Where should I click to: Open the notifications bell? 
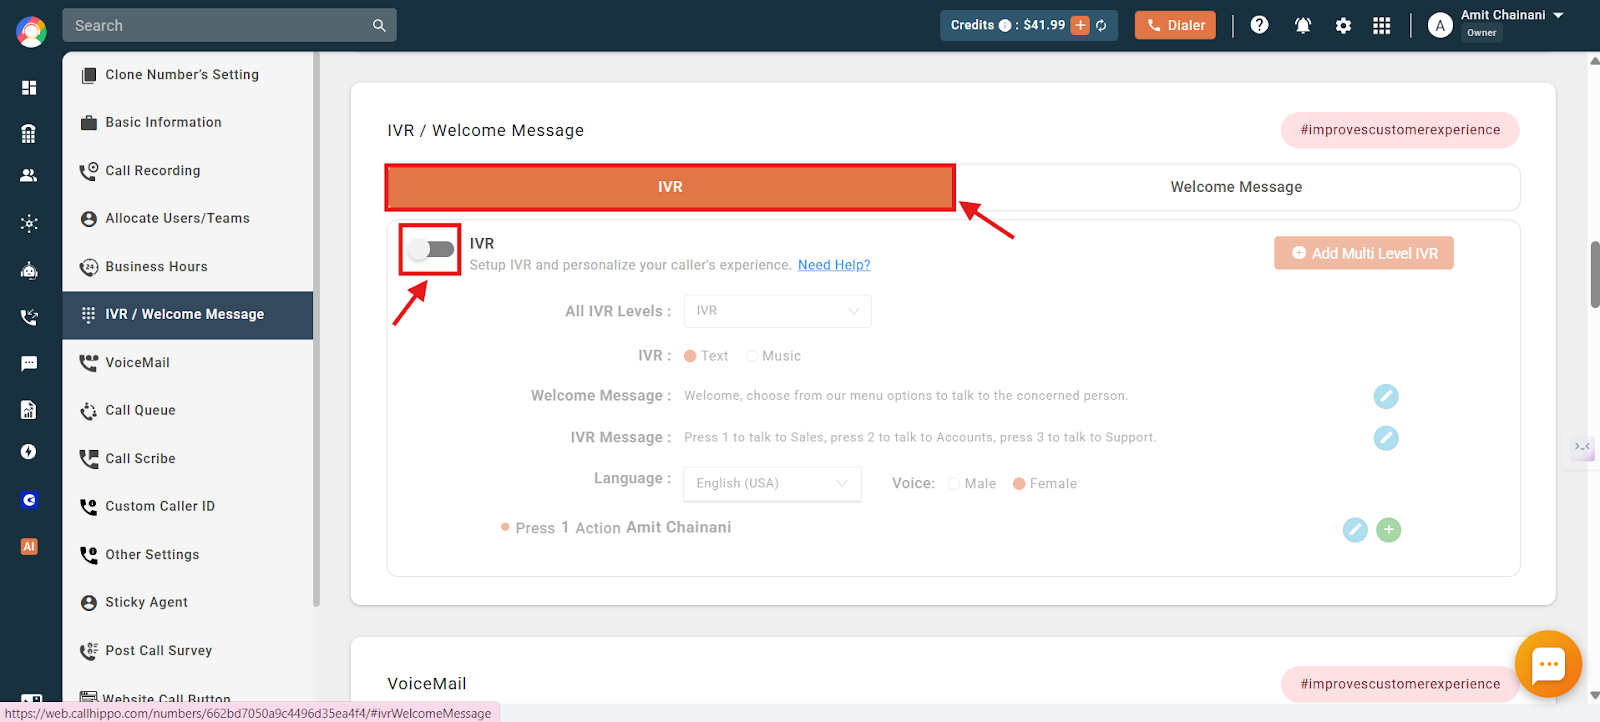tap(1303, 25)
